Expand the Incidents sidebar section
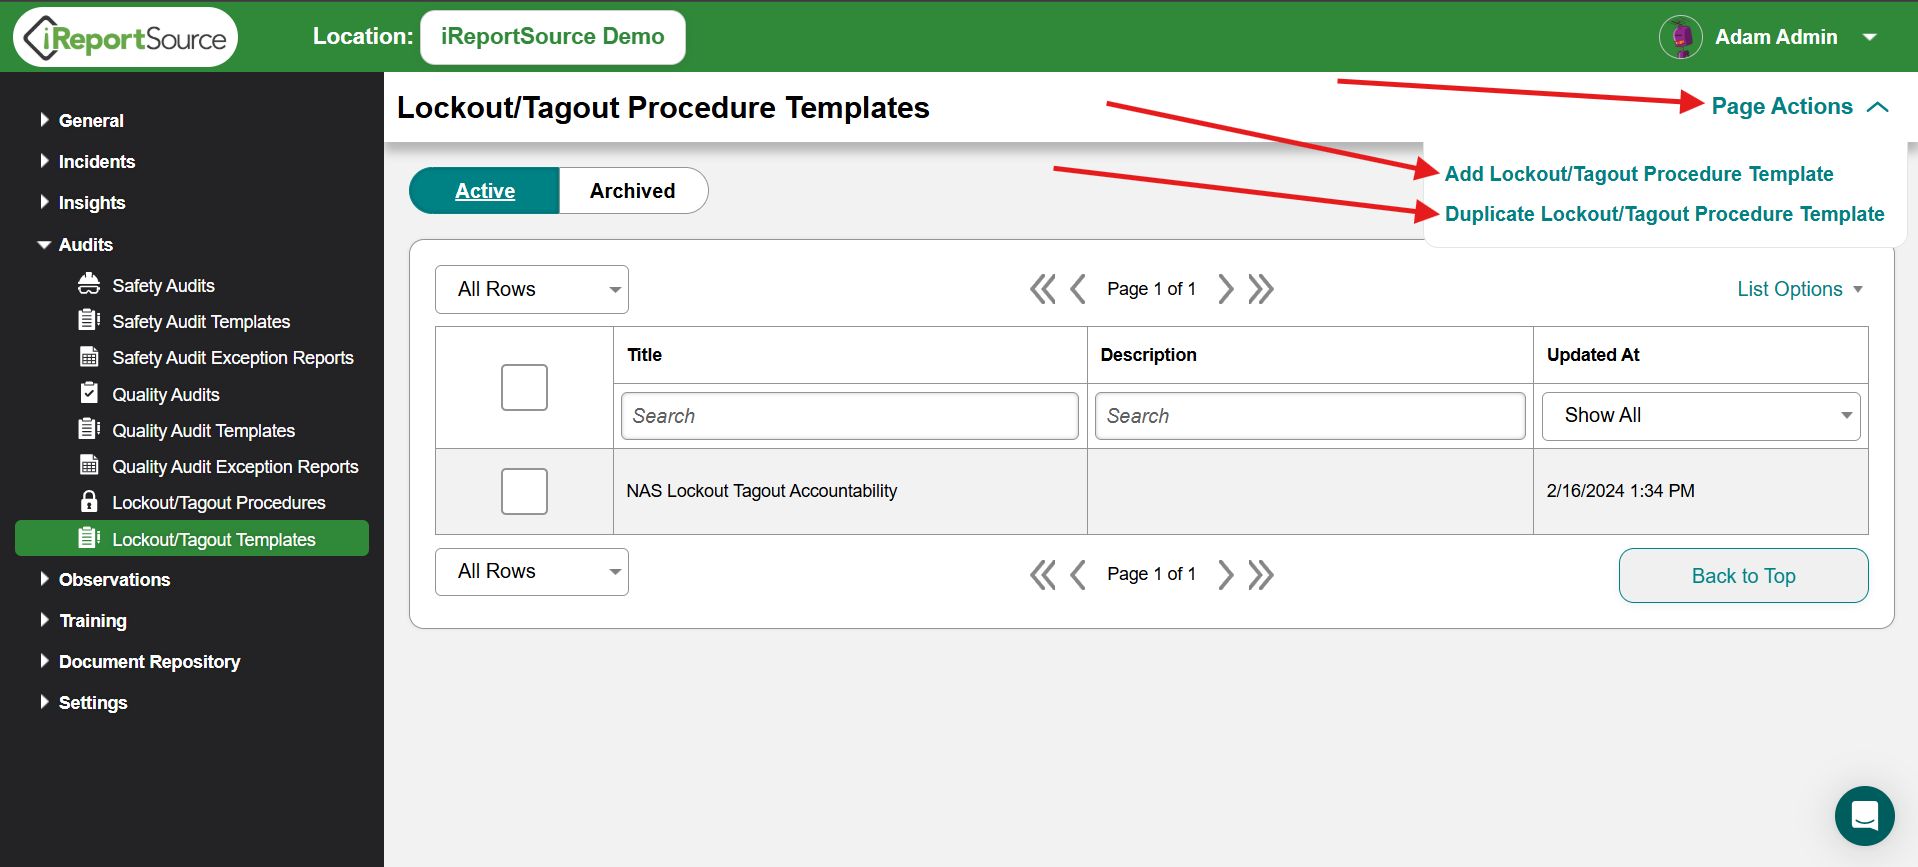This screenshot has height=867, width=1918. pyautogui.click(x=87, y=161)
